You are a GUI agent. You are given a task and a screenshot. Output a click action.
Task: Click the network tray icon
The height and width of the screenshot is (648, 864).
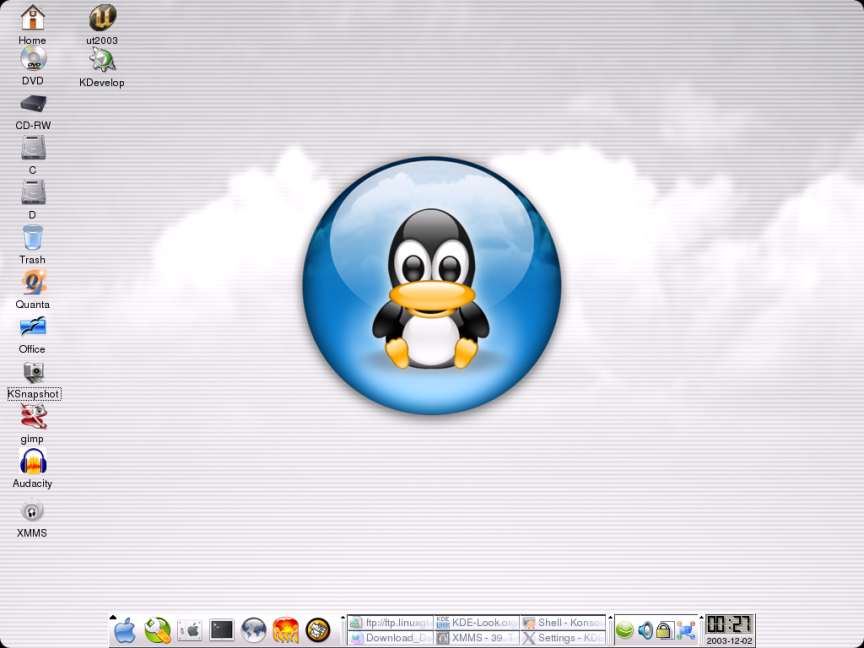[686, 630]
